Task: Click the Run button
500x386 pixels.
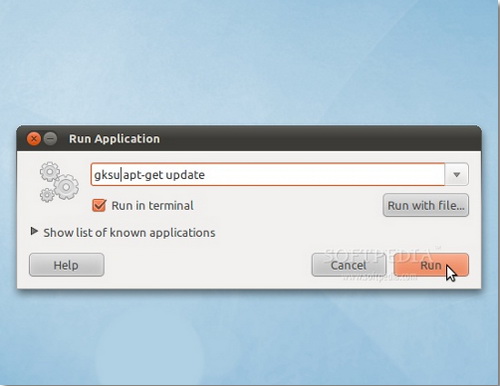Action: coord(431,265)
